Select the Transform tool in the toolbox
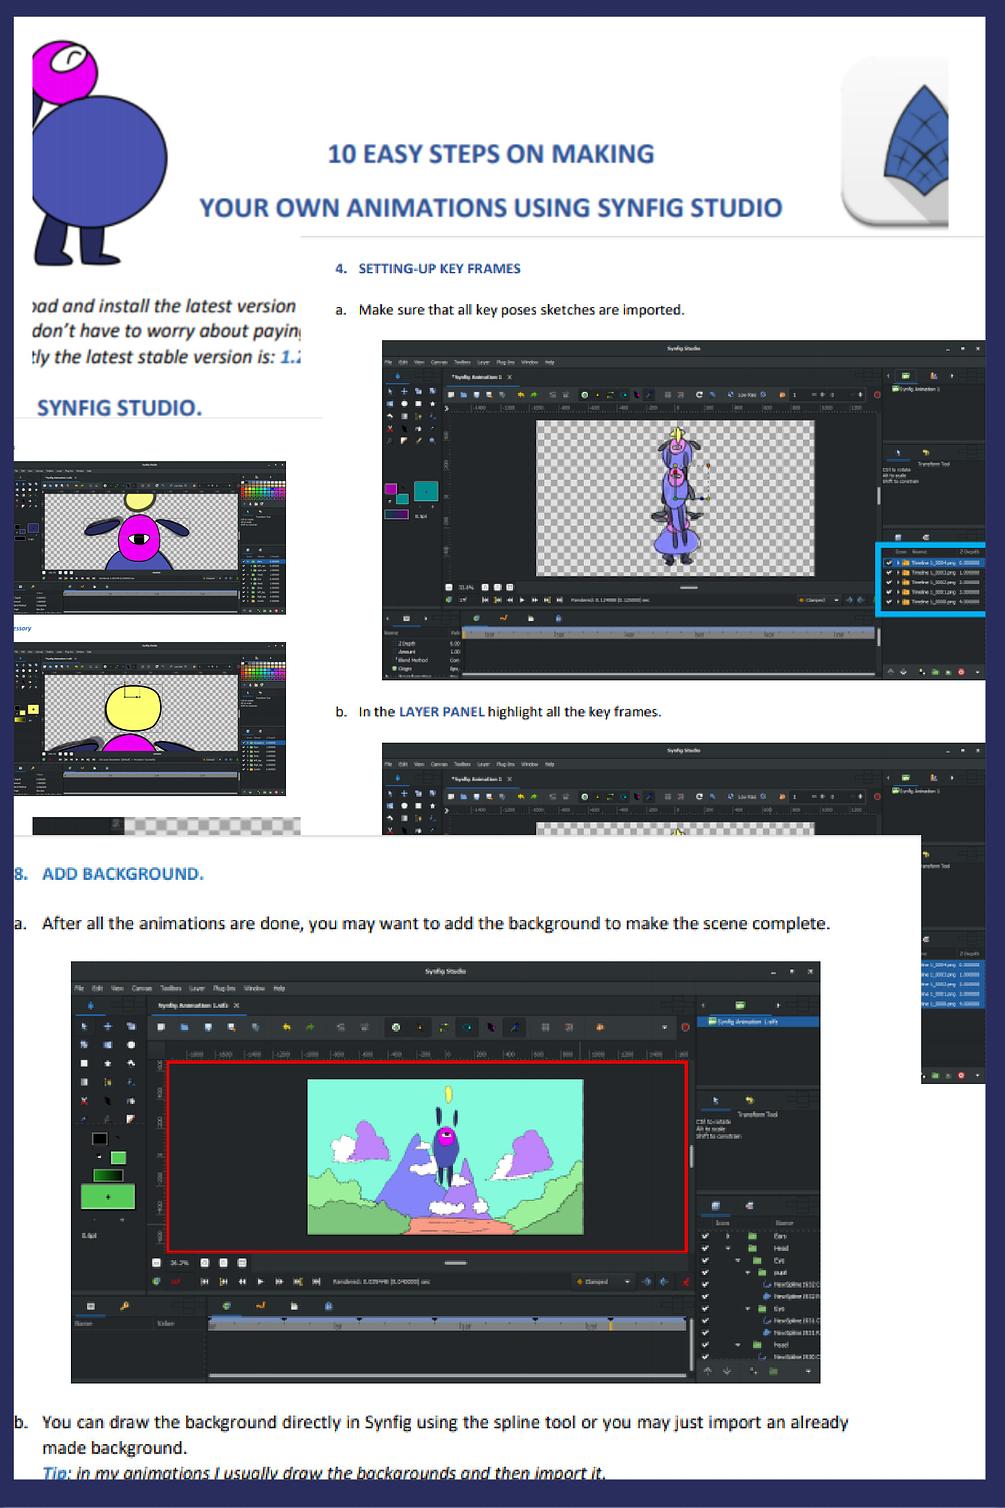 point(83,1025)
